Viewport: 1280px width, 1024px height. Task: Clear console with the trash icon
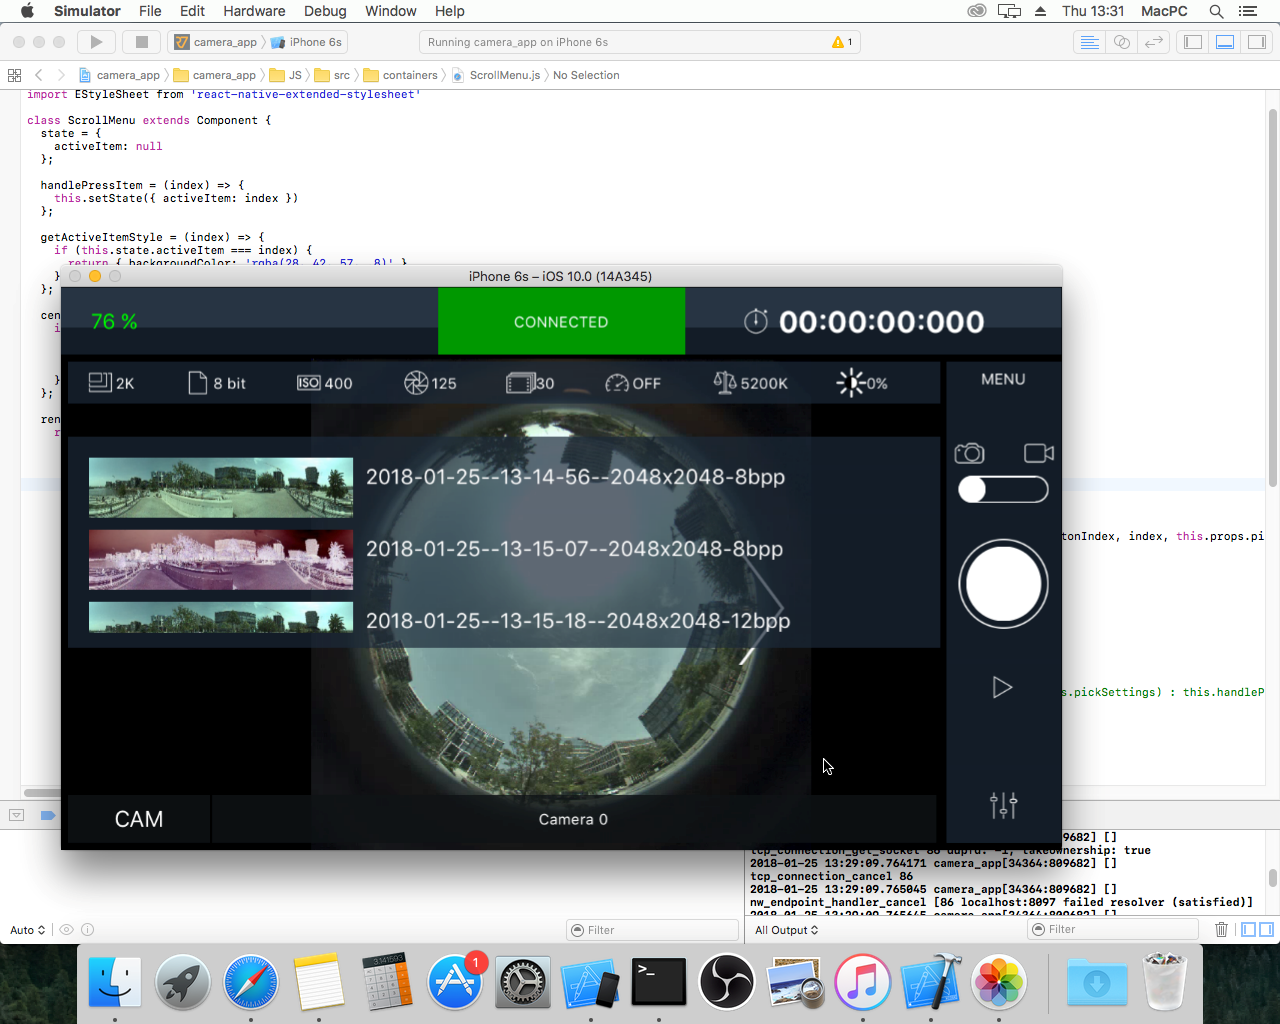[1221, 929]
